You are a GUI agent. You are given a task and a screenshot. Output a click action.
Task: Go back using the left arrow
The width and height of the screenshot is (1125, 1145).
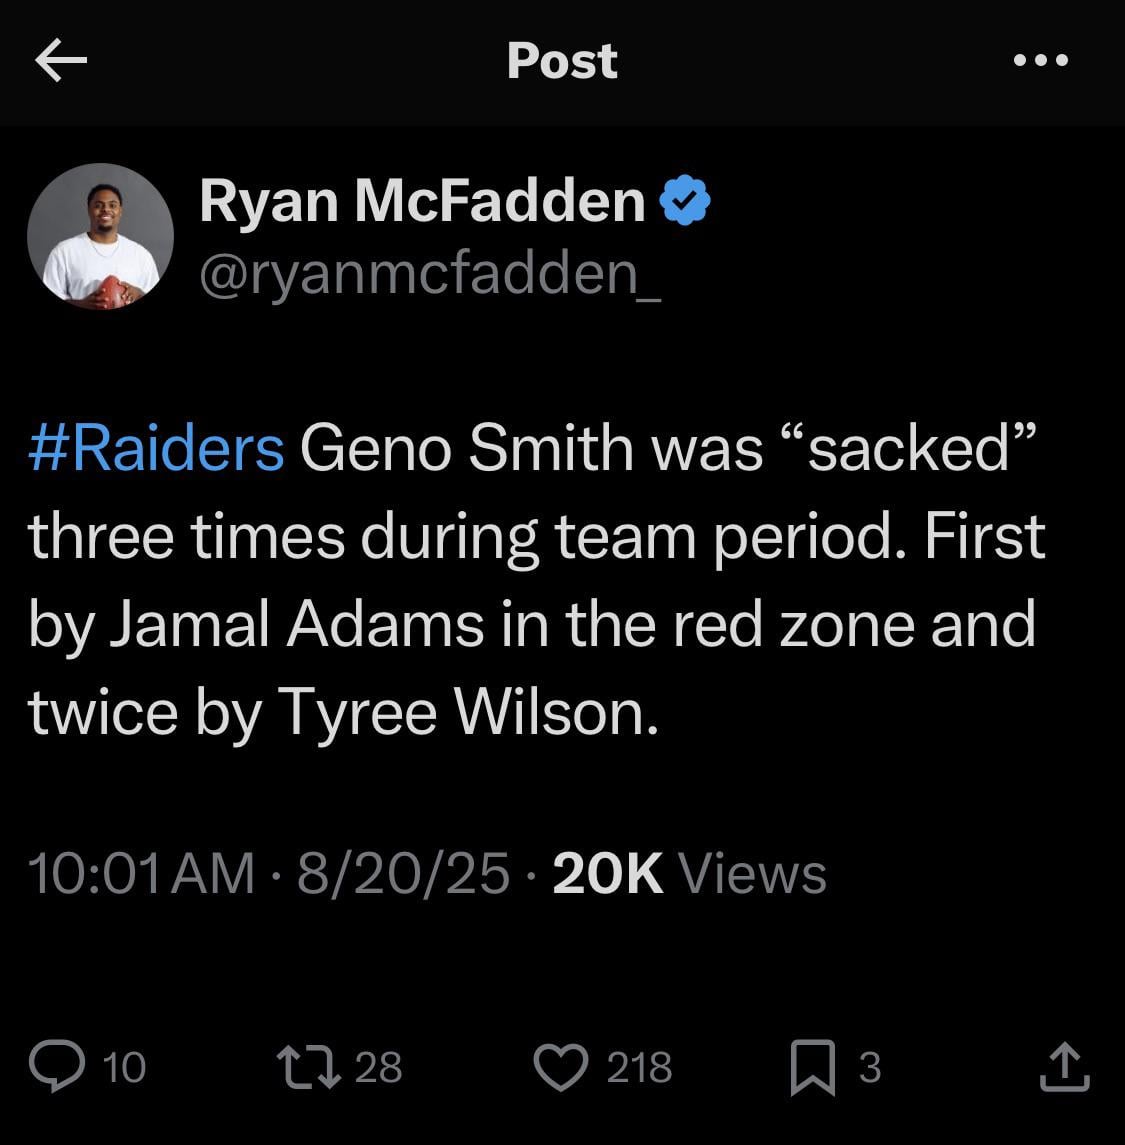(61, 62)
